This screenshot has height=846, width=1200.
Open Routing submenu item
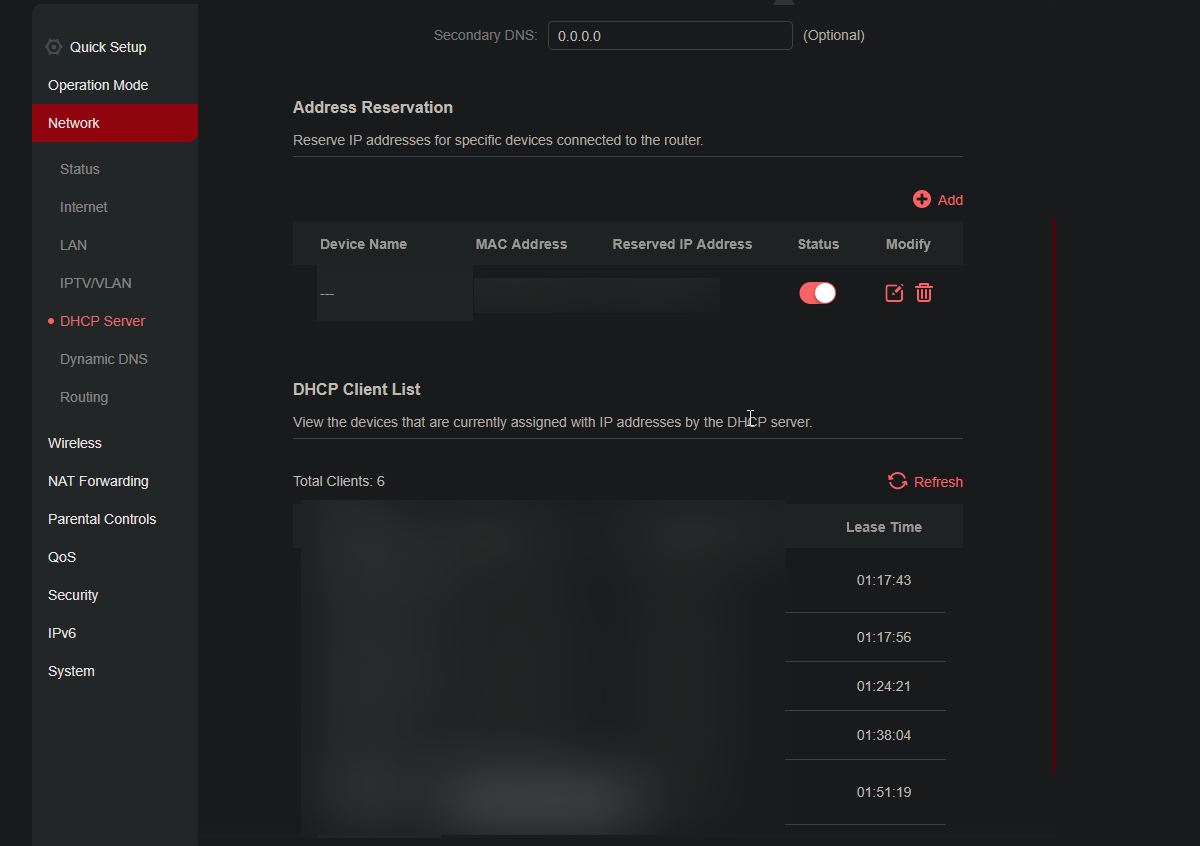tap(84, 397)
